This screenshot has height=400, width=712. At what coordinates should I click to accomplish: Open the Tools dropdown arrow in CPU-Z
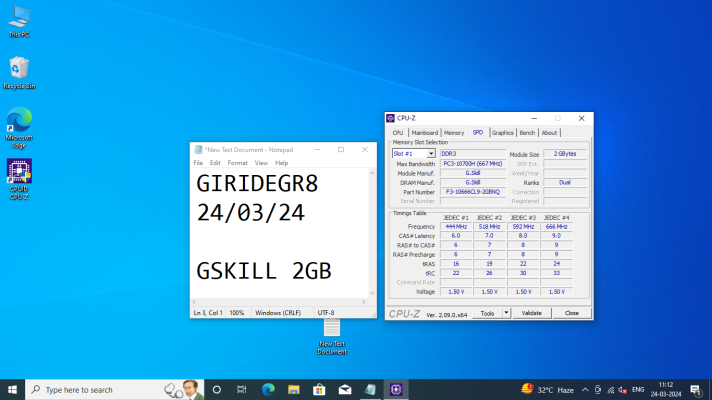point(506,313)
